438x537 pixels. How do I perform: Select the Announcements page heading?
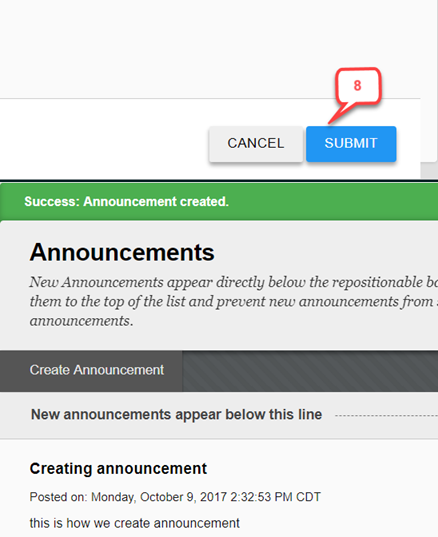coord(122,253)
